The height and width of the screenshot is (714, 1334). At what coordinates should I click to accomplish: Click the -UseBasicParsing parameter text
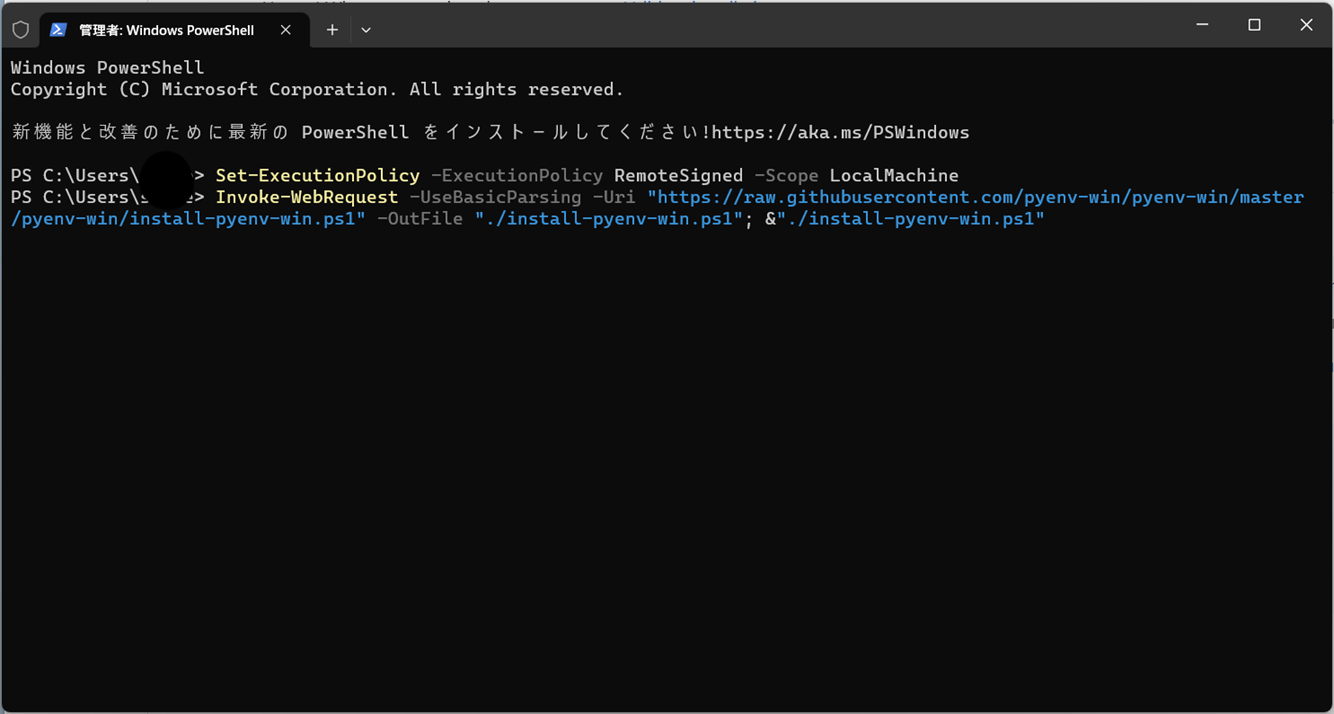(494, 197)
